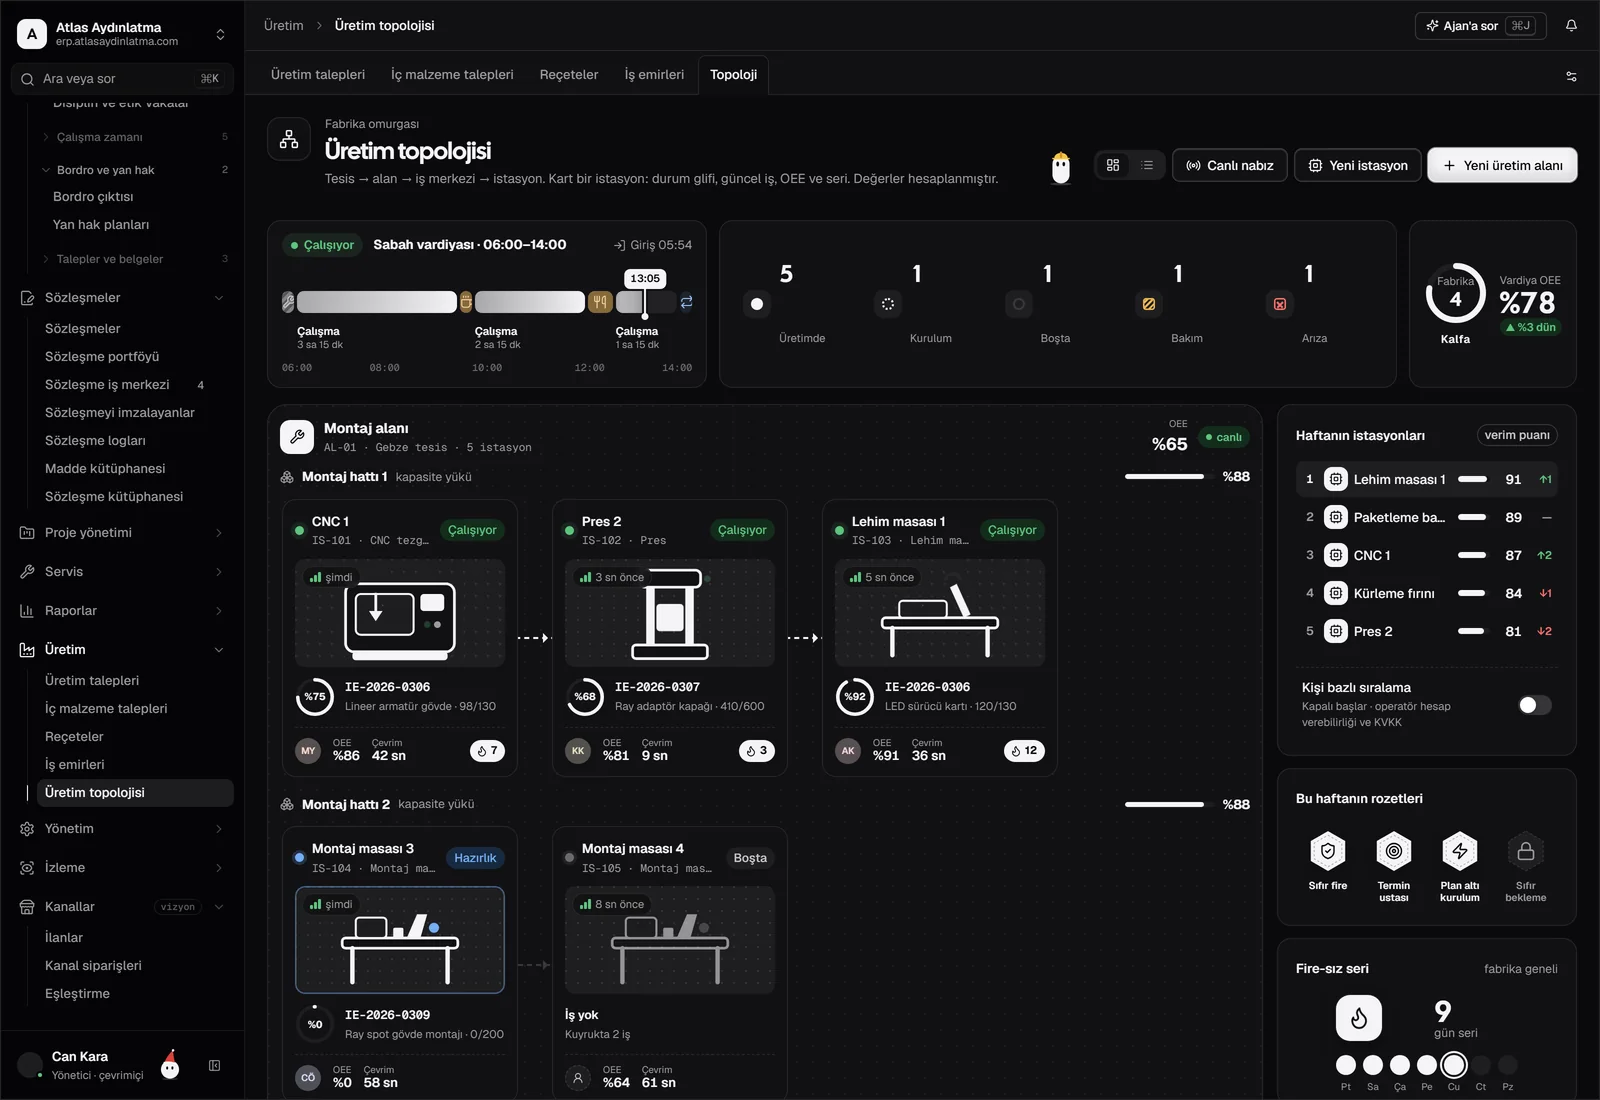Screen dimensions: 1600x1100
Task: Click the 13:05 timeline marker
Action: [x=645, y=279]
